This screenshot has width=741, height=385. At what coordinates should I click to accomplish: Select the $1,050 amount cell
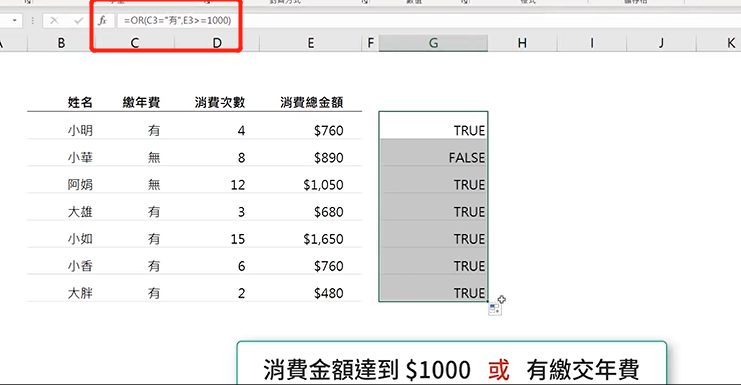(x=323, y=185)
